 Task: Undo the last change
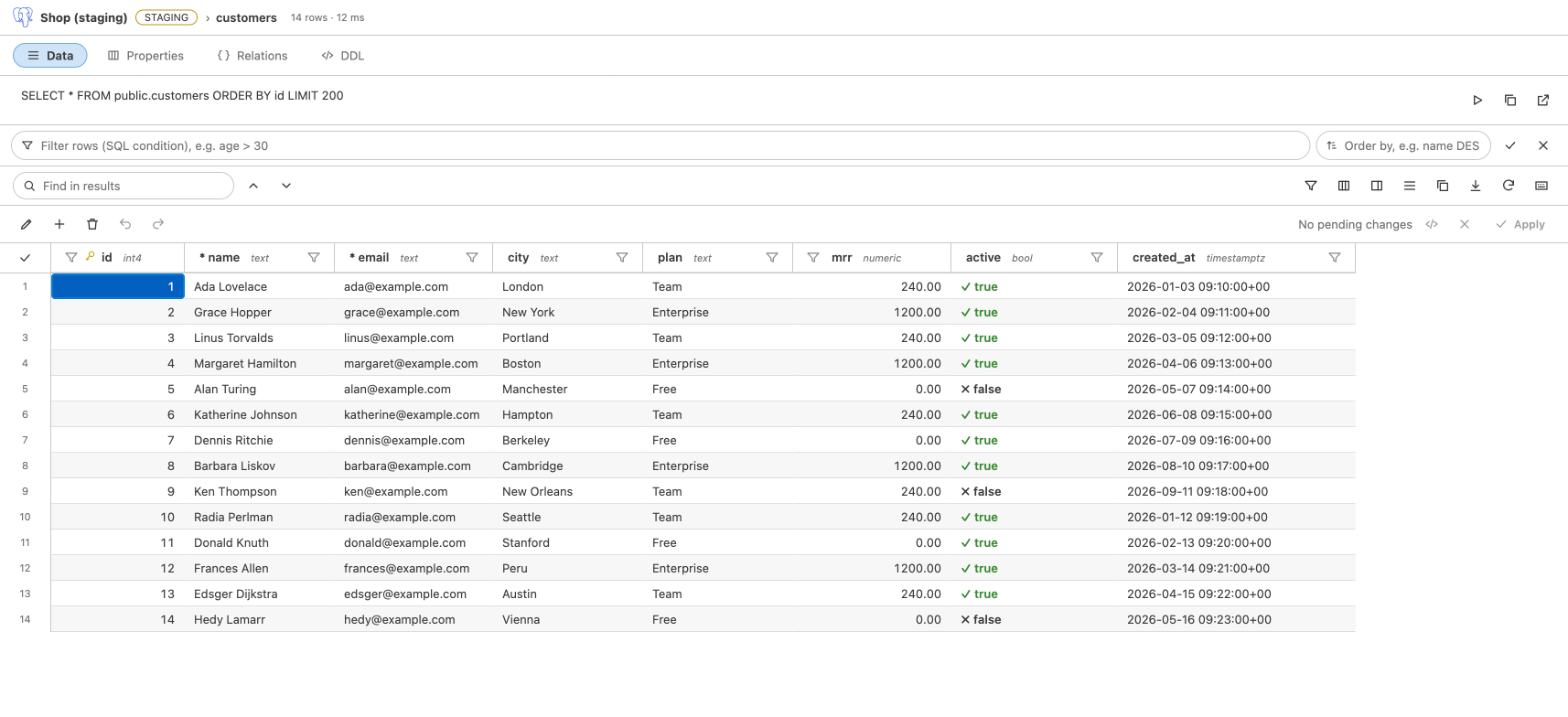(125, 225)
